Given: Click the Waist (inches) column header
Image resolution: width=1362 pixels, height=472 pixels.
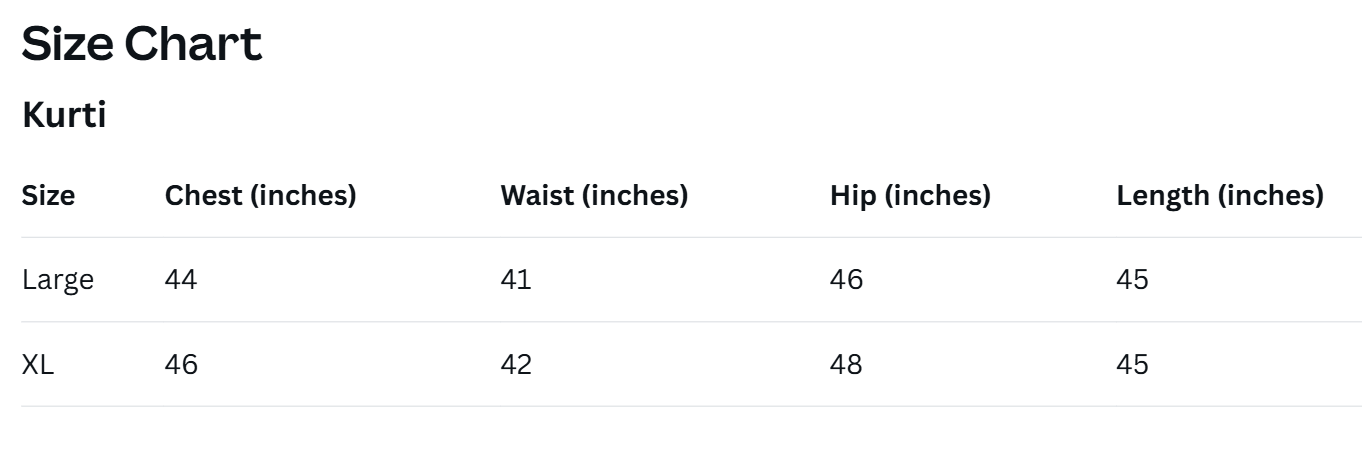Looking at the screenshot, I should 594,195.
